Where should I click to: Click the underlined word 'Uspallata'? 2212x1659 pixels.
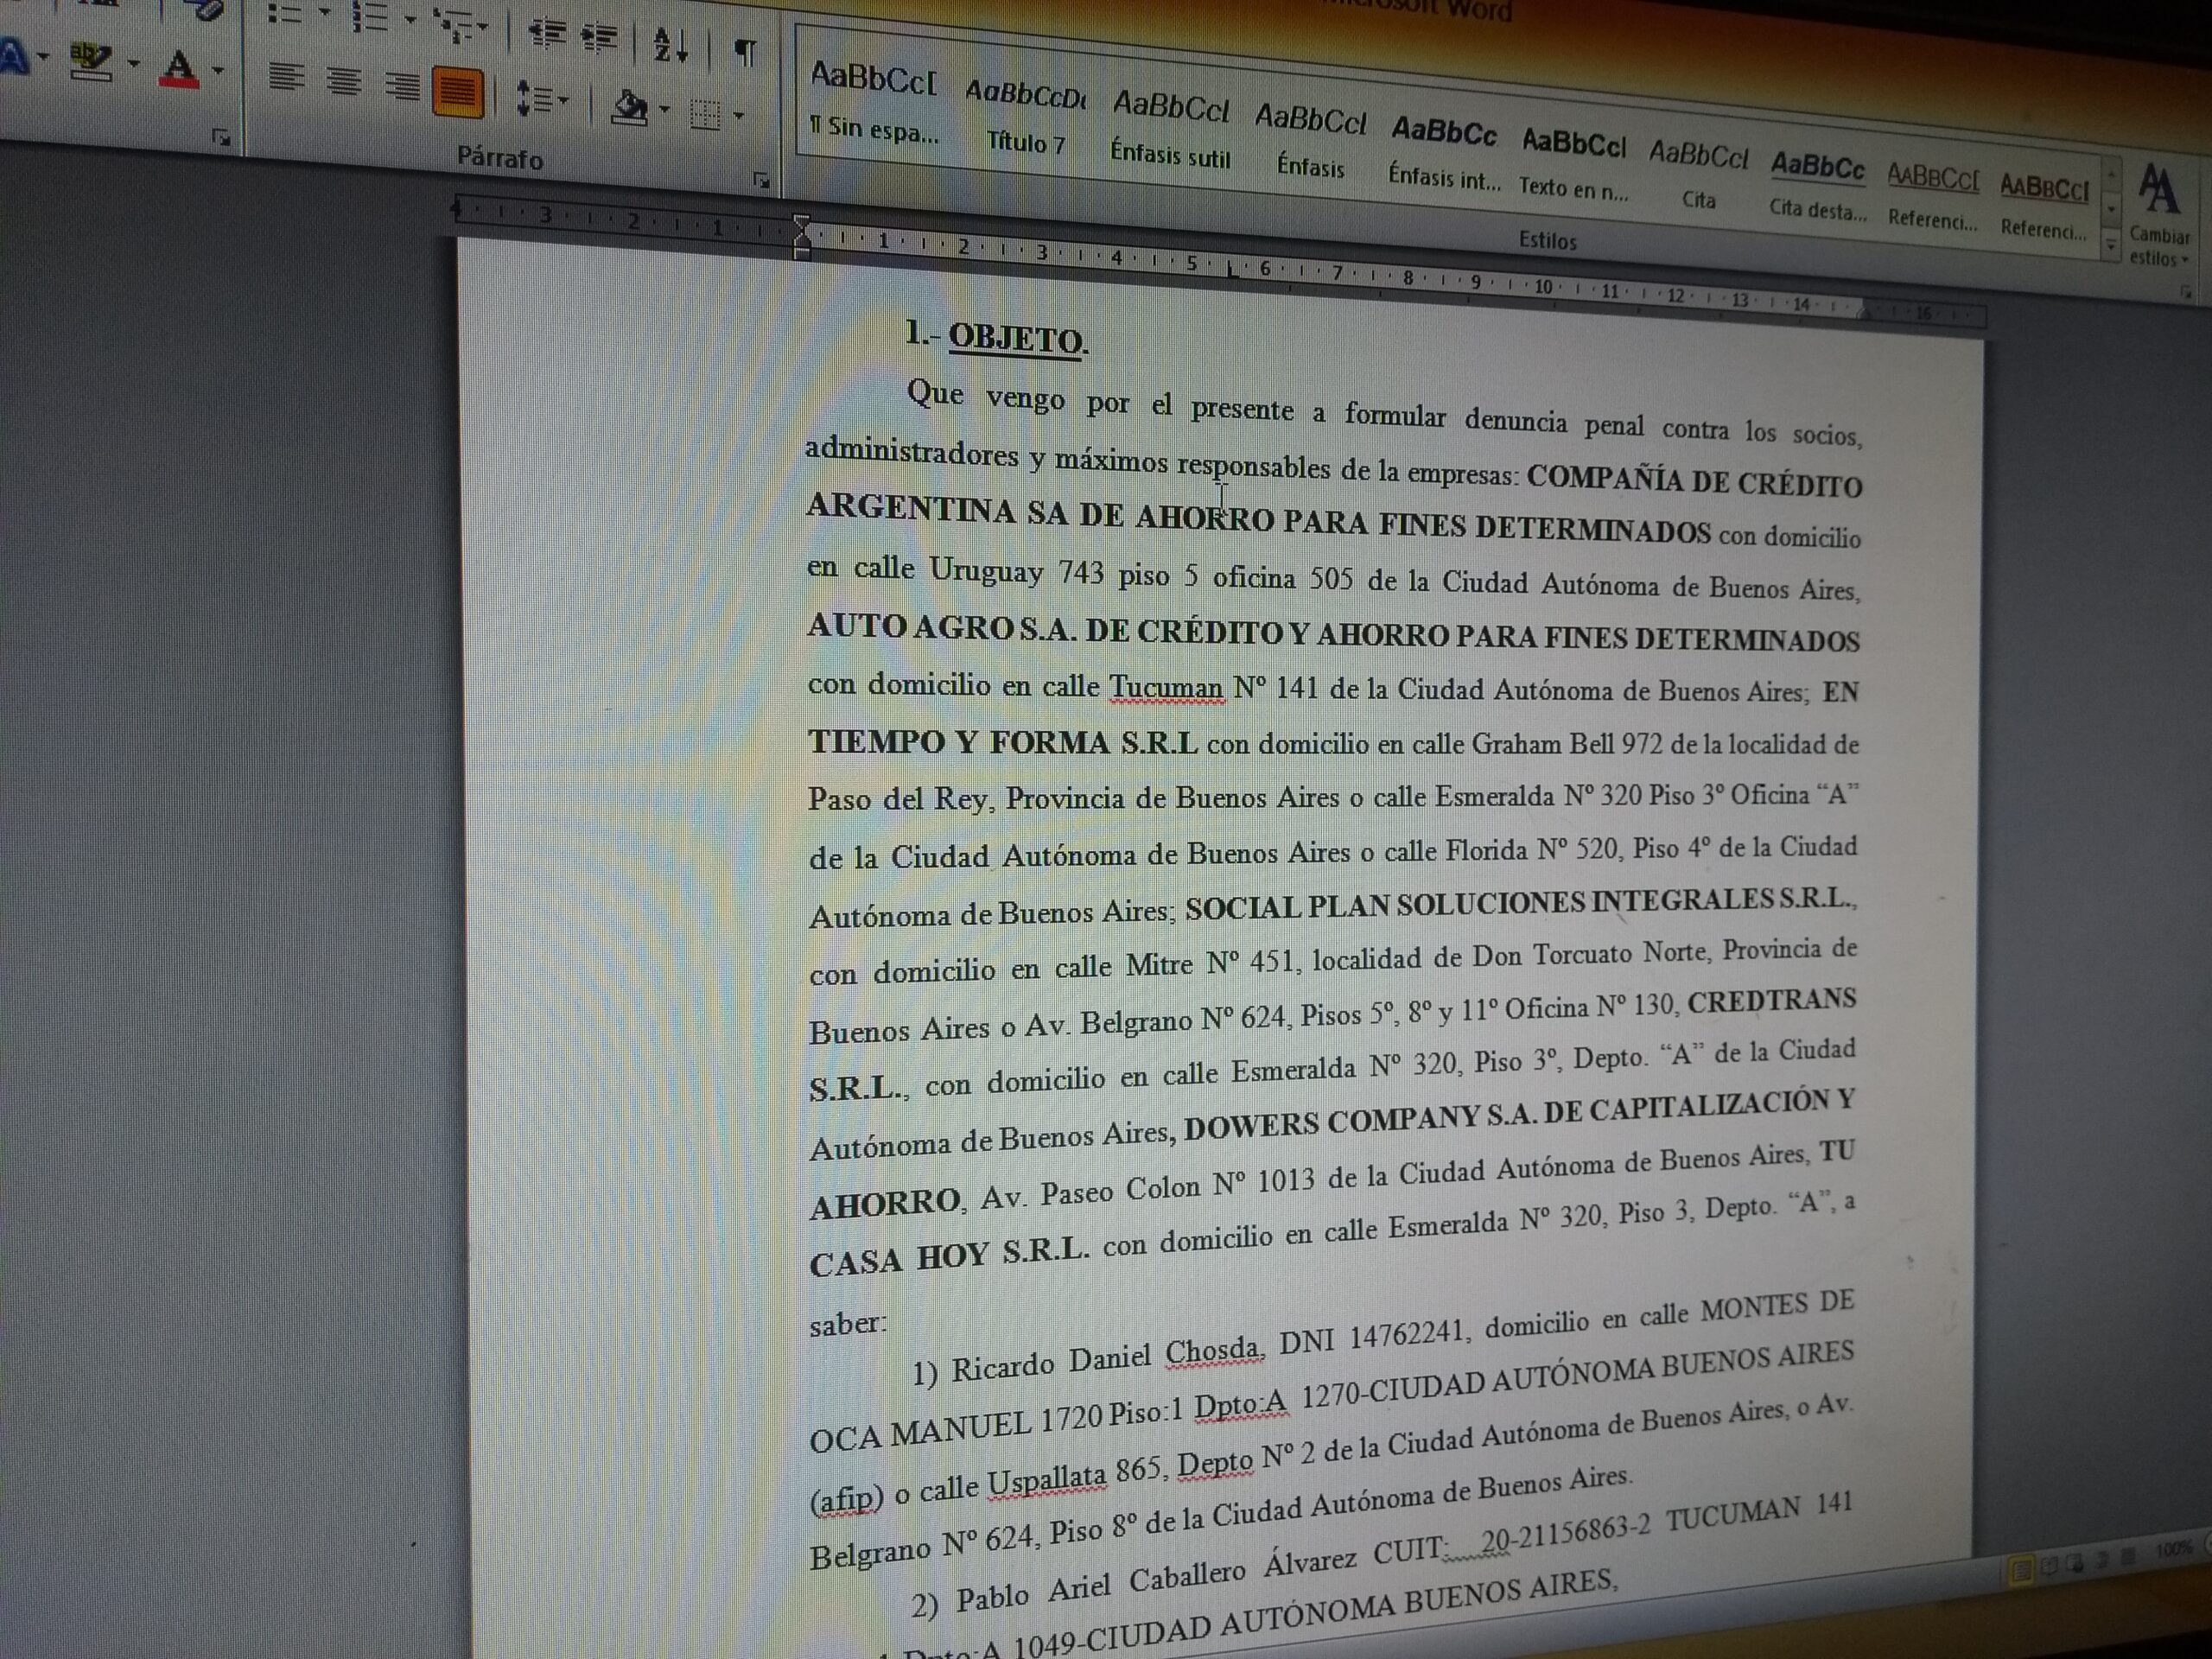tap(1047, 1481)
